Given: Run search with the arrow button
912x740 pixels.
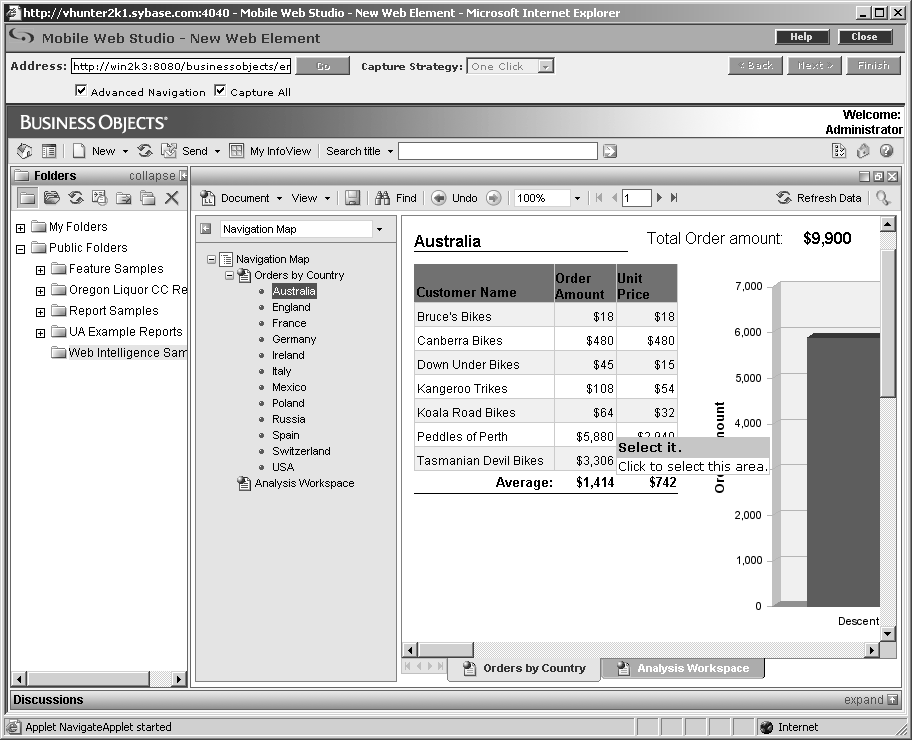Looking at the screenshot, I should click(x=610, y=151).
